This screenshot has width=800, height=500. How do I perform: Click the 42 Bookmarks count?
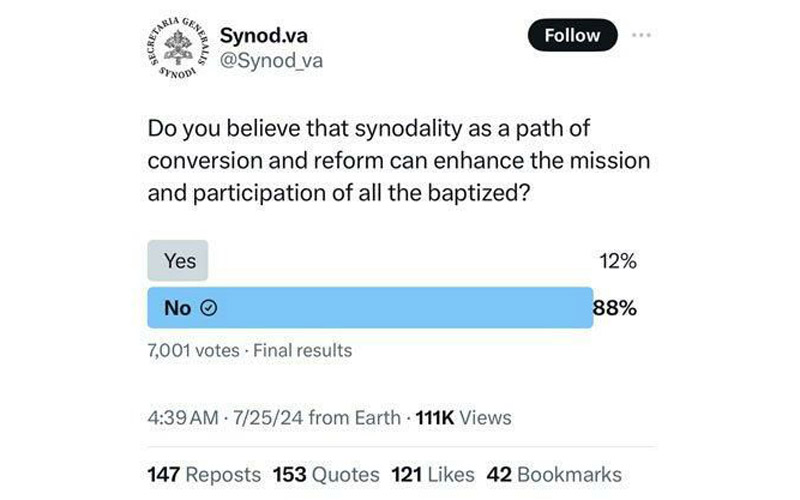pyautogui.click(x=553, y=474)
